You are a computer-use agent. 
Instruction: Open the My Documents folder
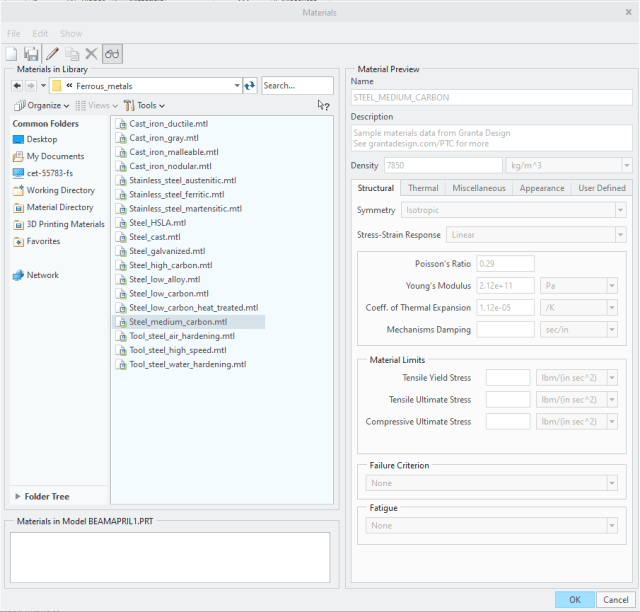point(49,156)
